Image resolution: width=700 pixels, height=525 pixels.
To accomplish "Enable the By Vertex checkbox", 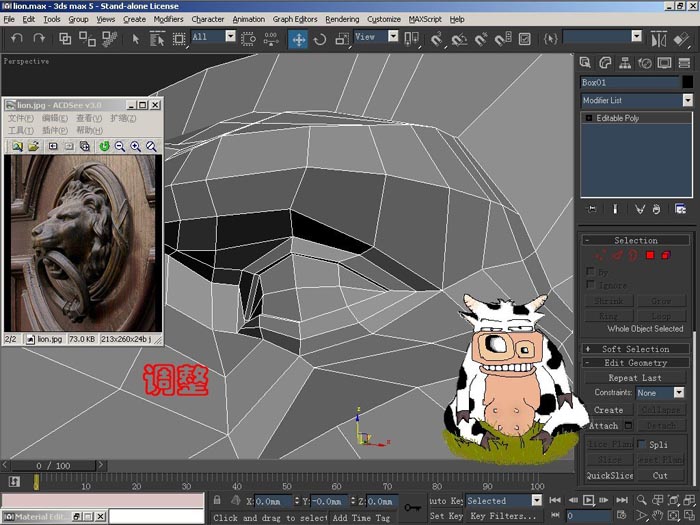I will click(x=590, y=271).
